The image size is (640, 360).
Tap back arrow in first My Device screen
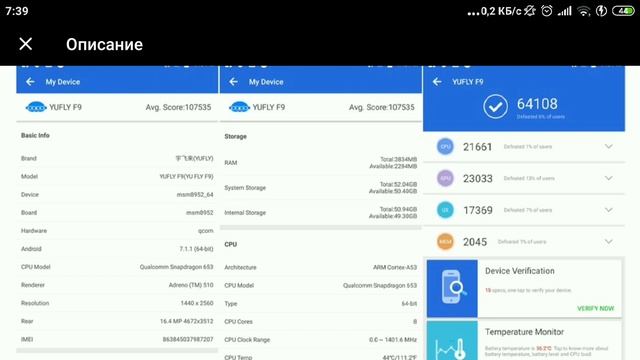click(x=30, y=82)
